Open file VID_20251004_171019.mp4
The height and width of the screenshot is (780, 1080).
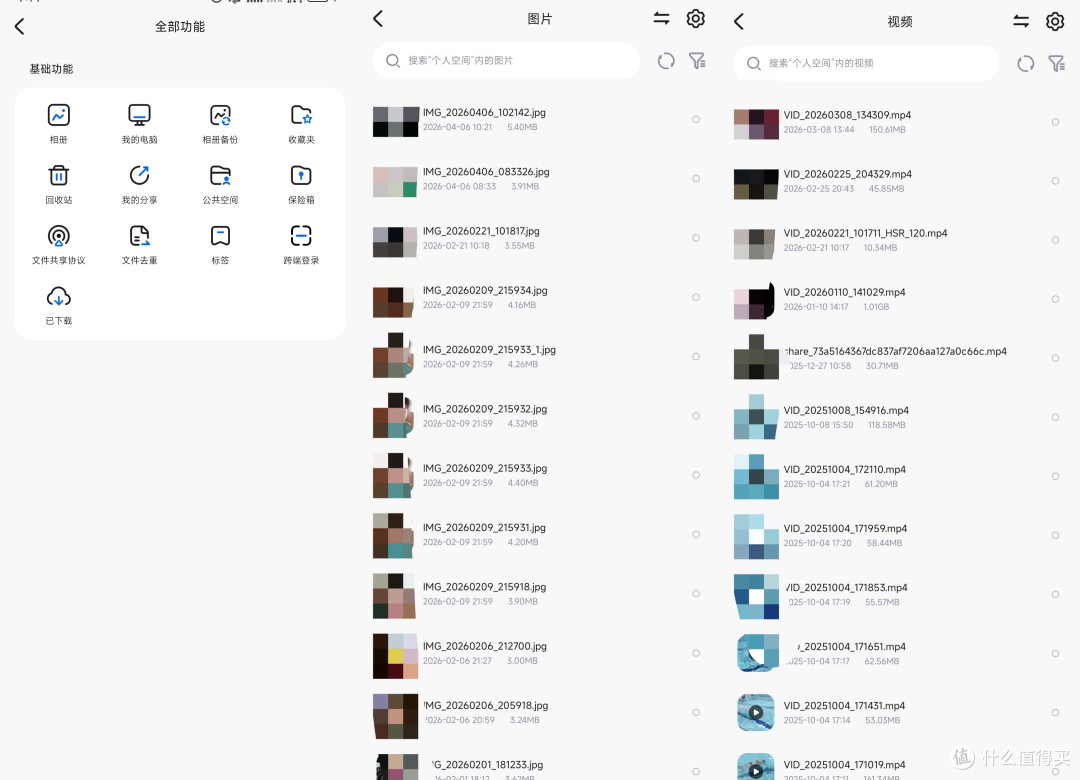(844, 764)
